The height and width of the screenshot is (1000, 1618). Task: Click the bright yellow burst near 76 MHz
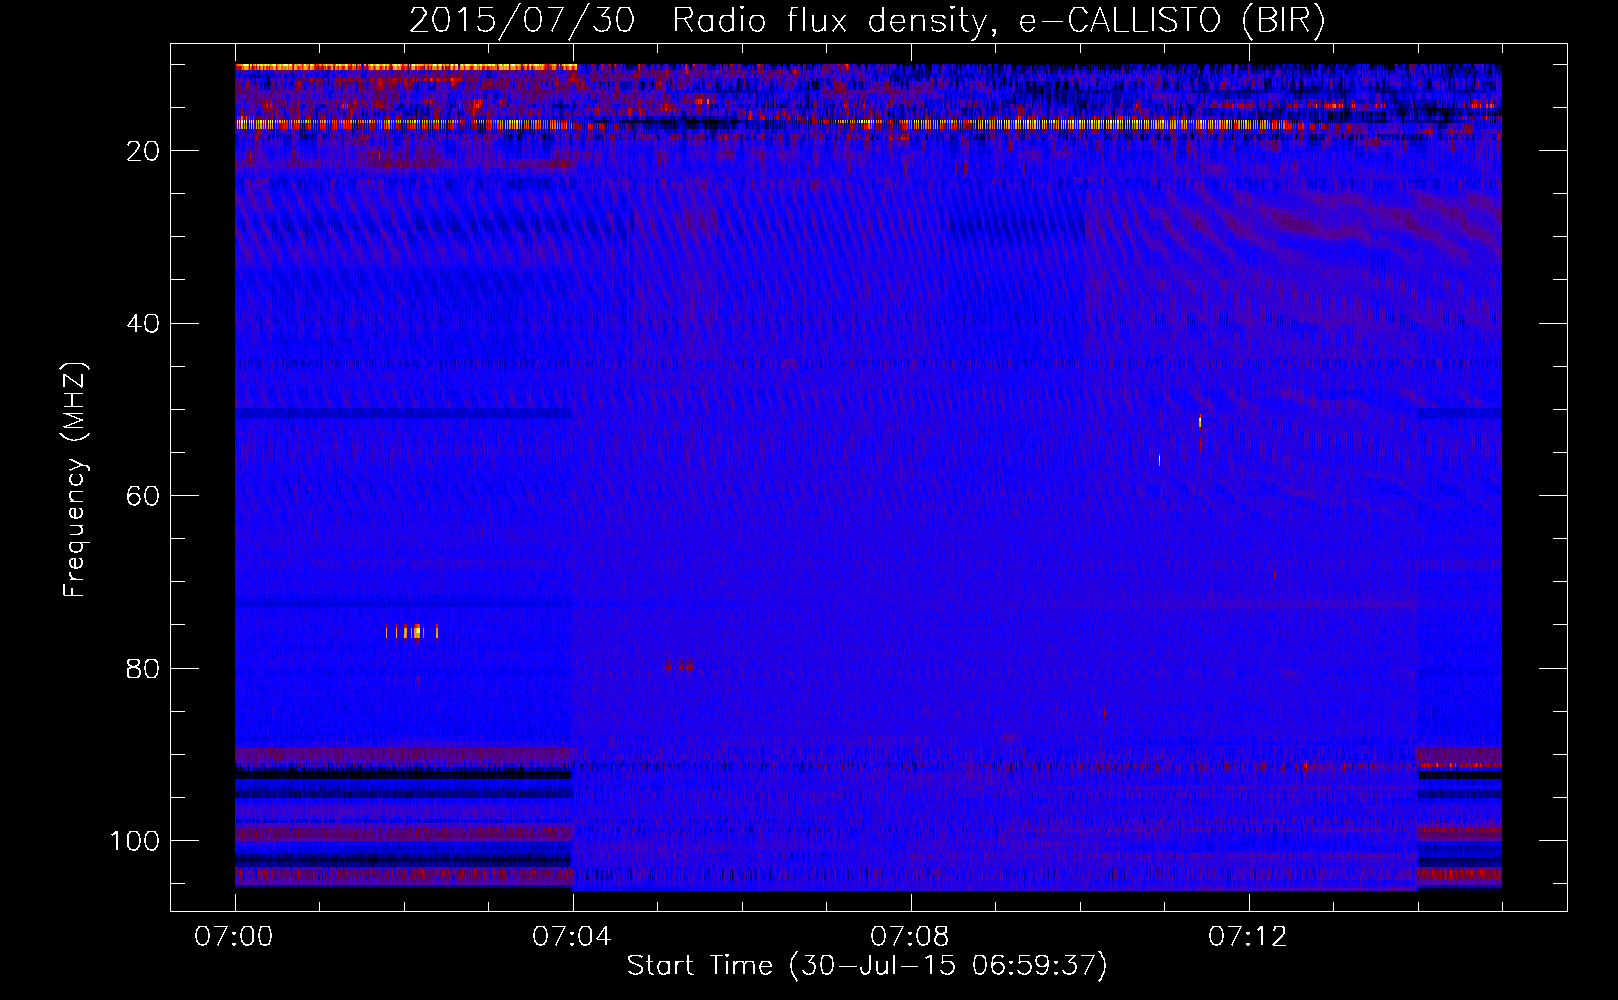click(x=412, y=632)
